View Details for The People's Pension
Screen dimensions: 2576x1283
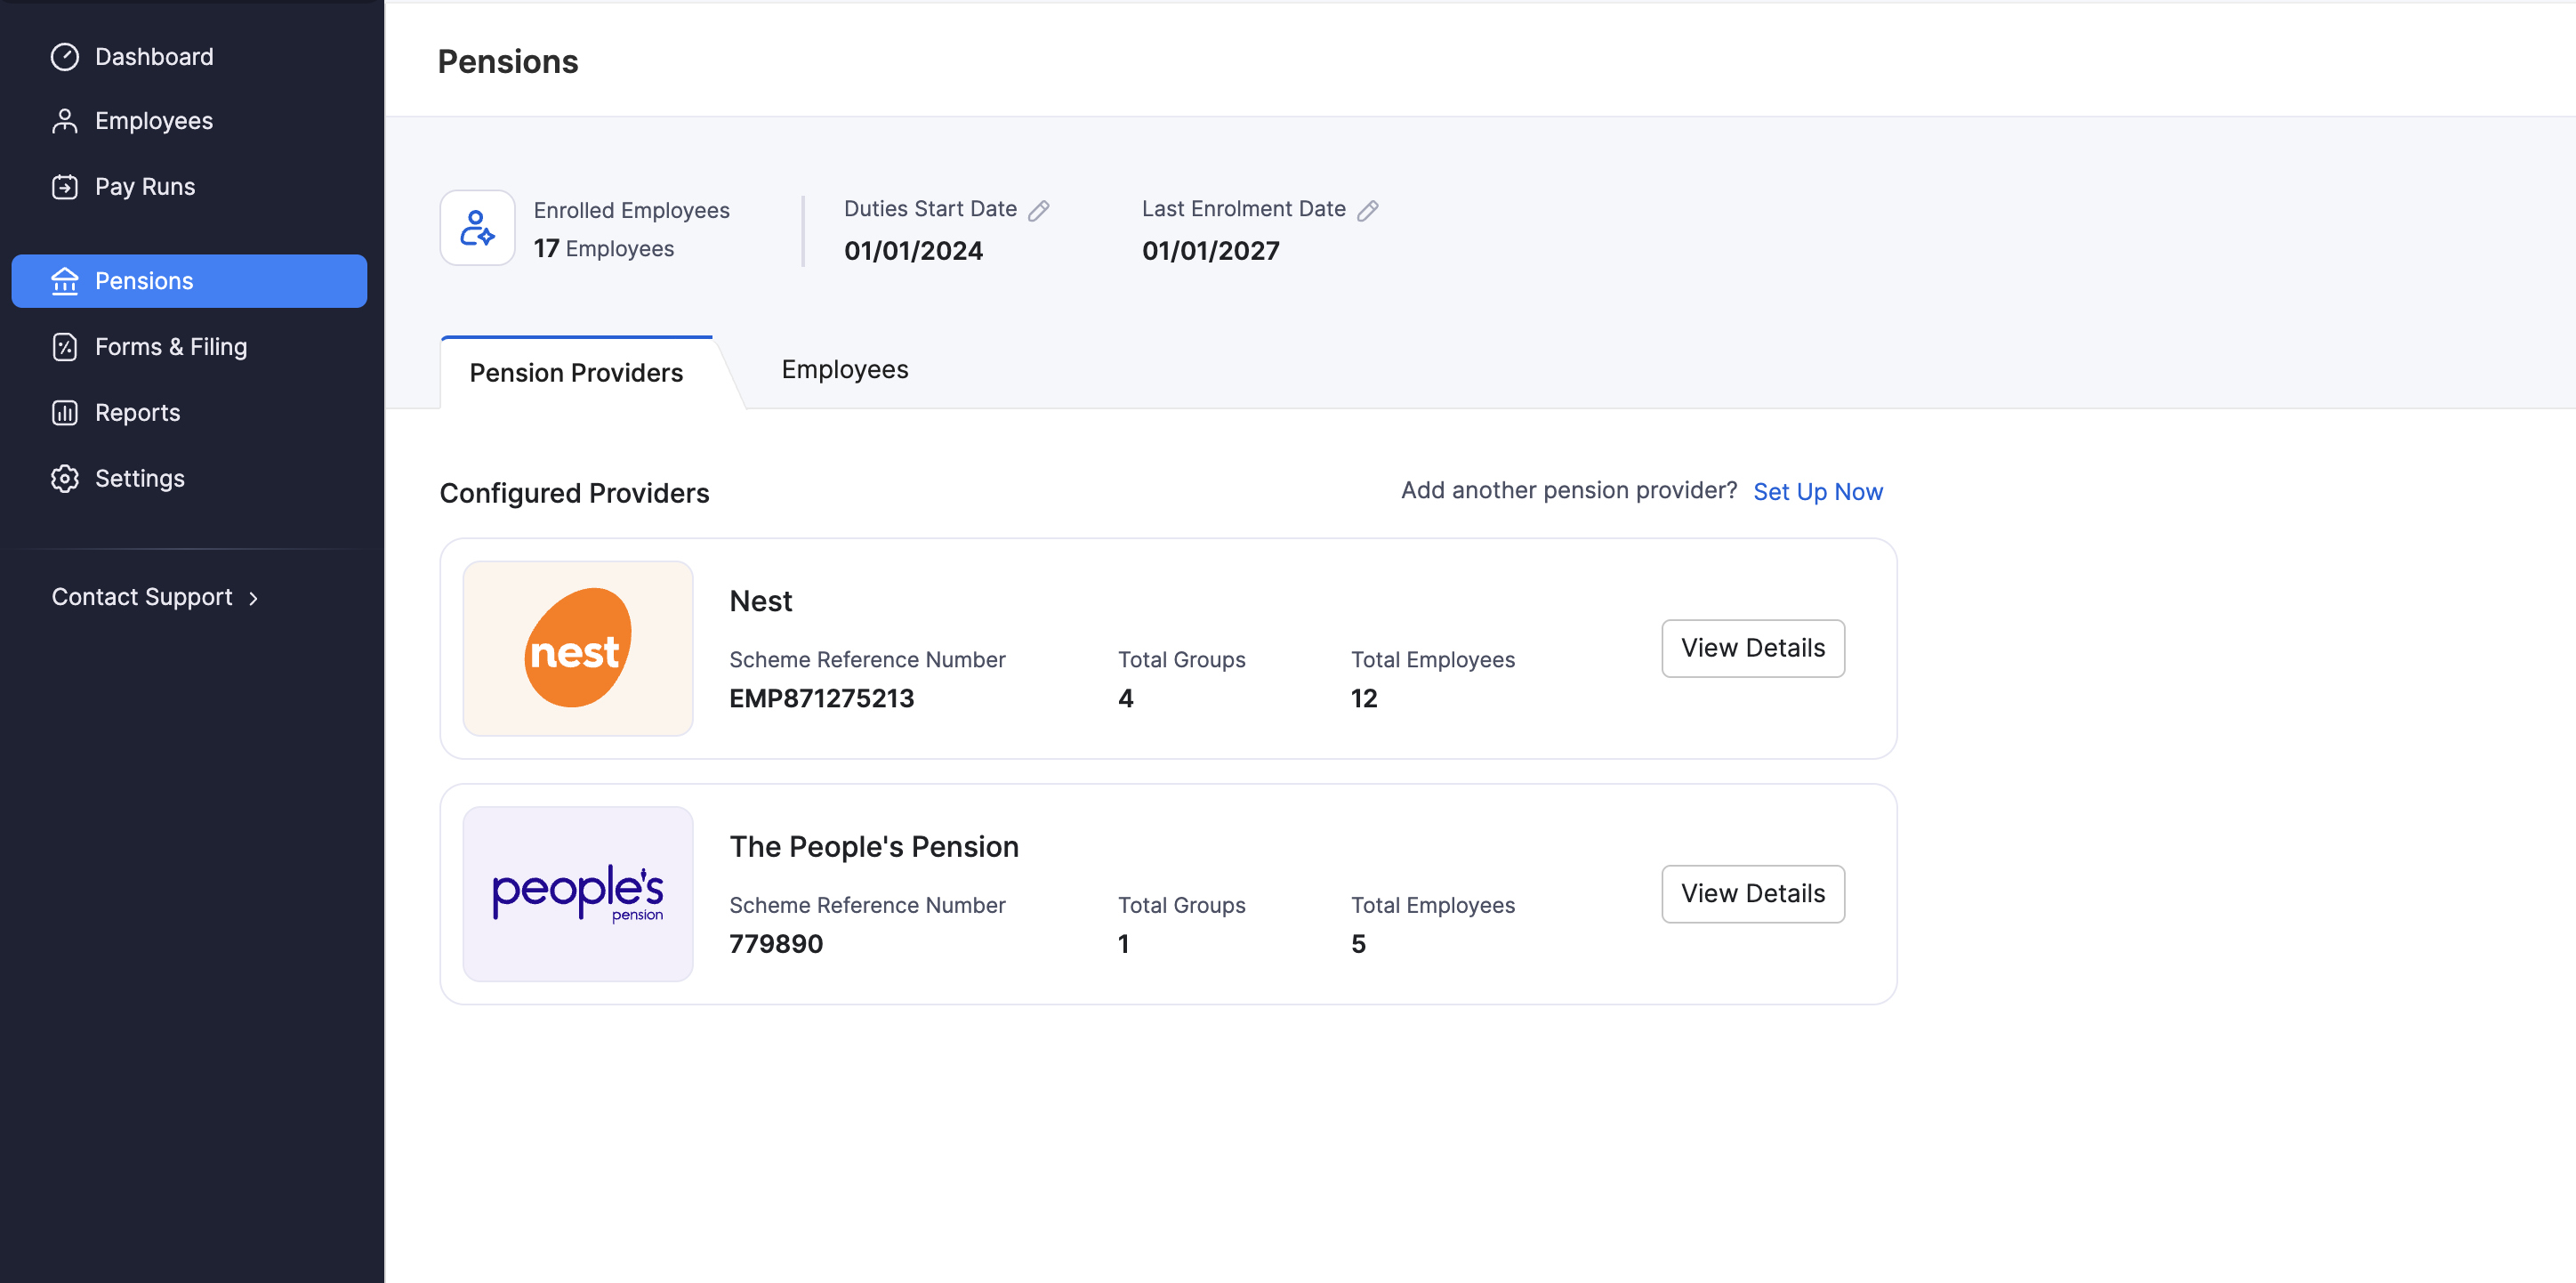(x=1753, y=894)
